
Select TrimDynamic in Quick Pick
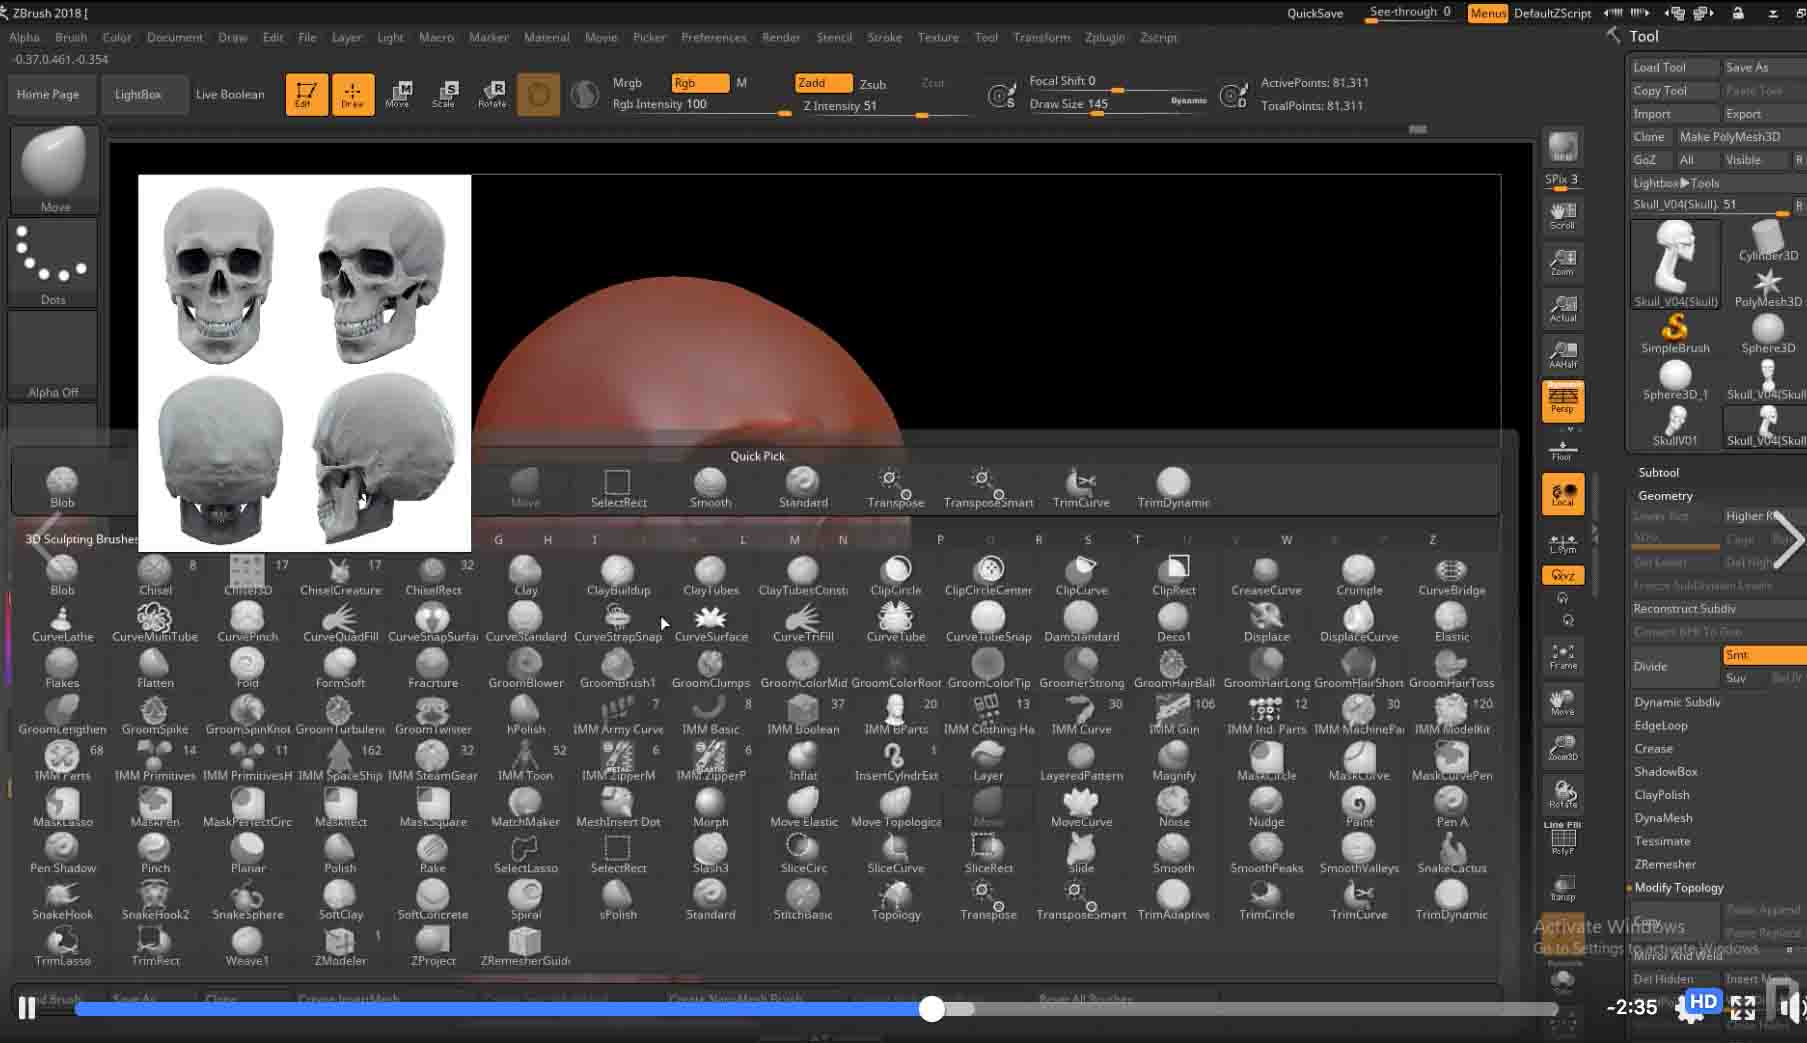[x=1172, y=487]
